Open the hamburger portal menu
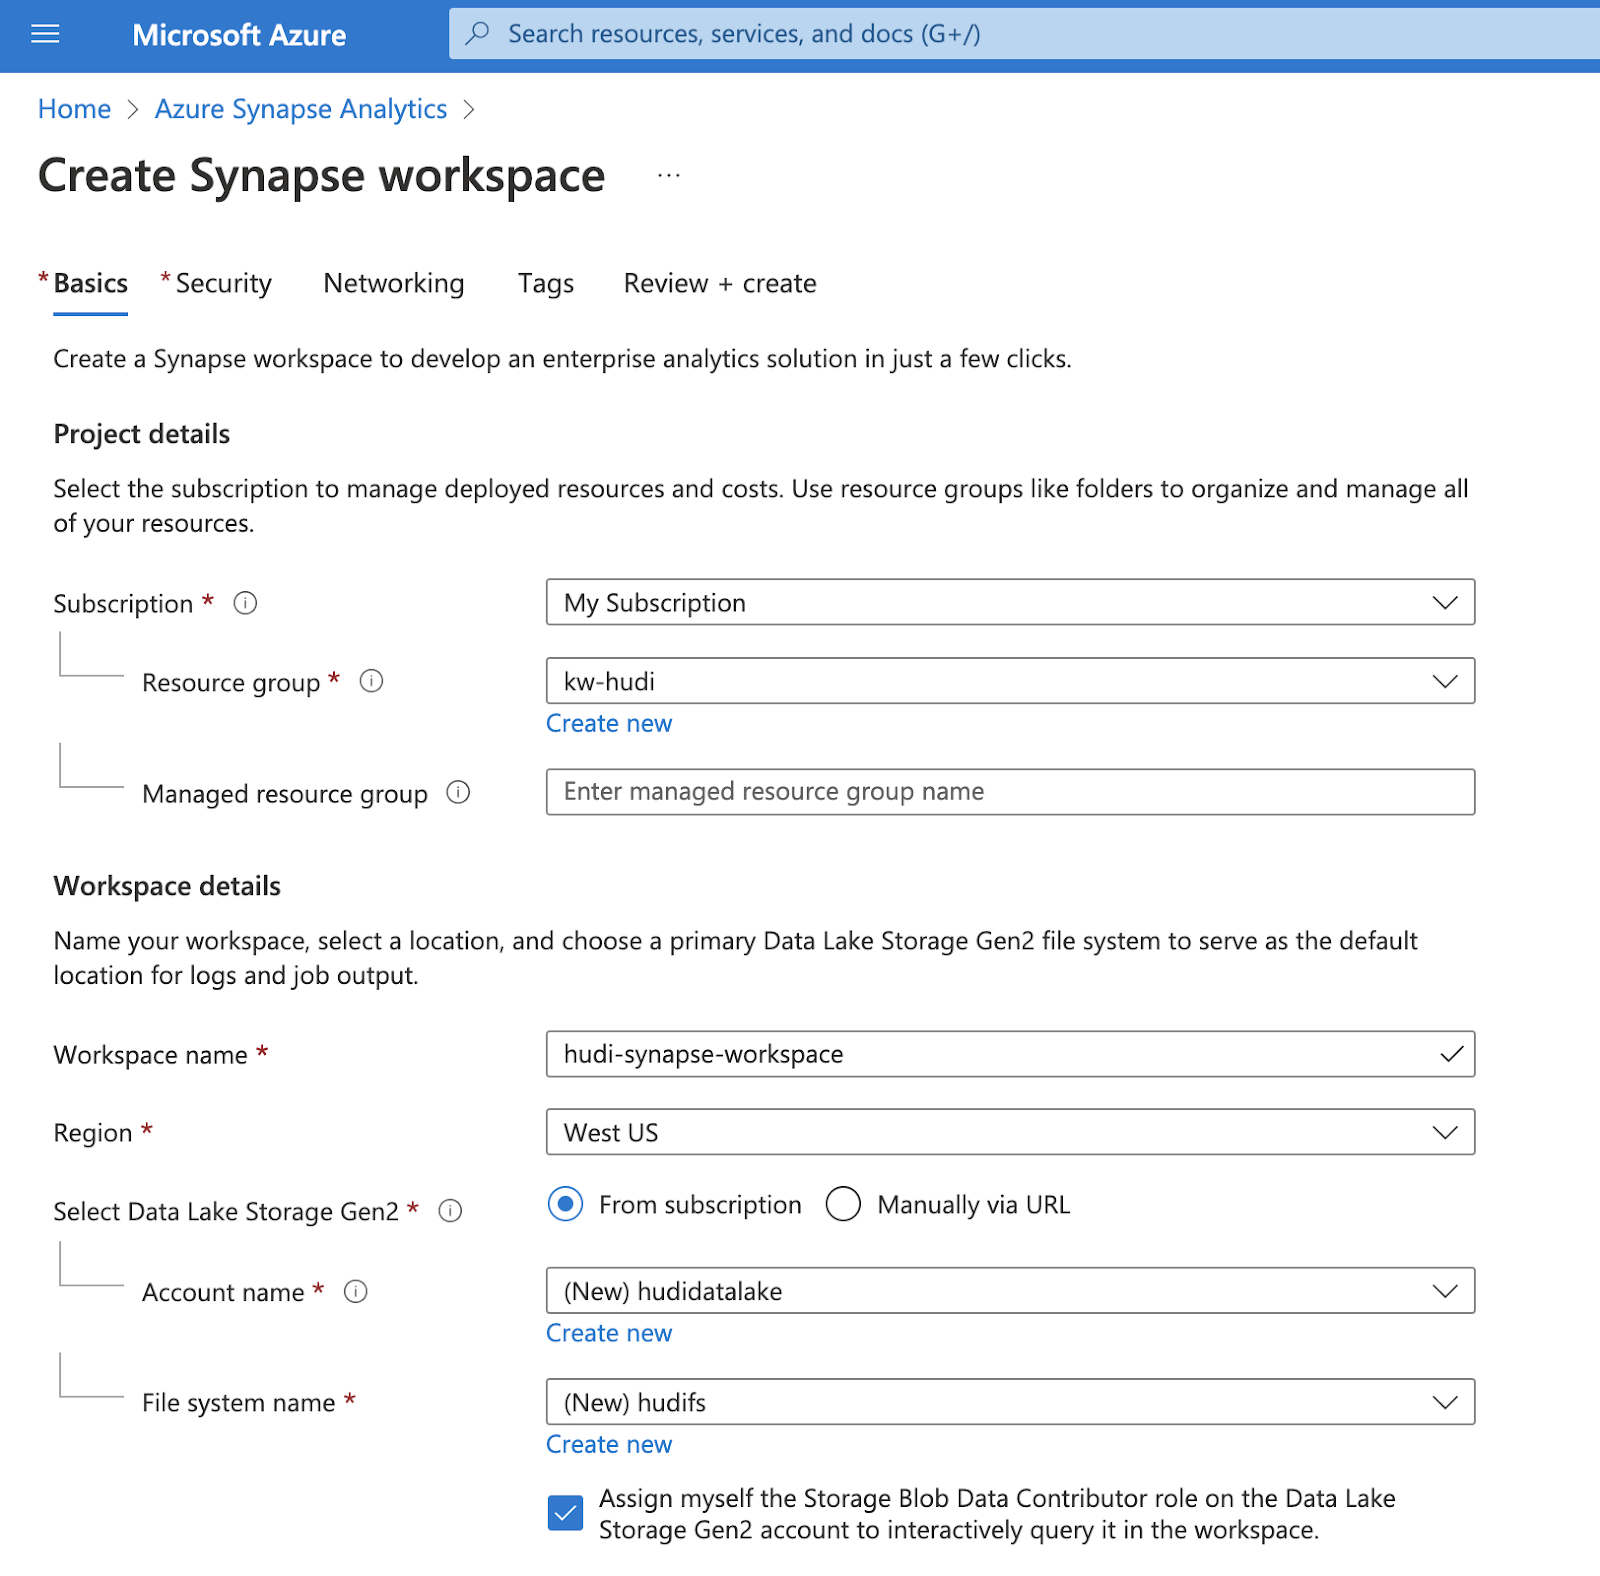The height and width of the screenshot is (1576, 1600). (x=45, y=35)
